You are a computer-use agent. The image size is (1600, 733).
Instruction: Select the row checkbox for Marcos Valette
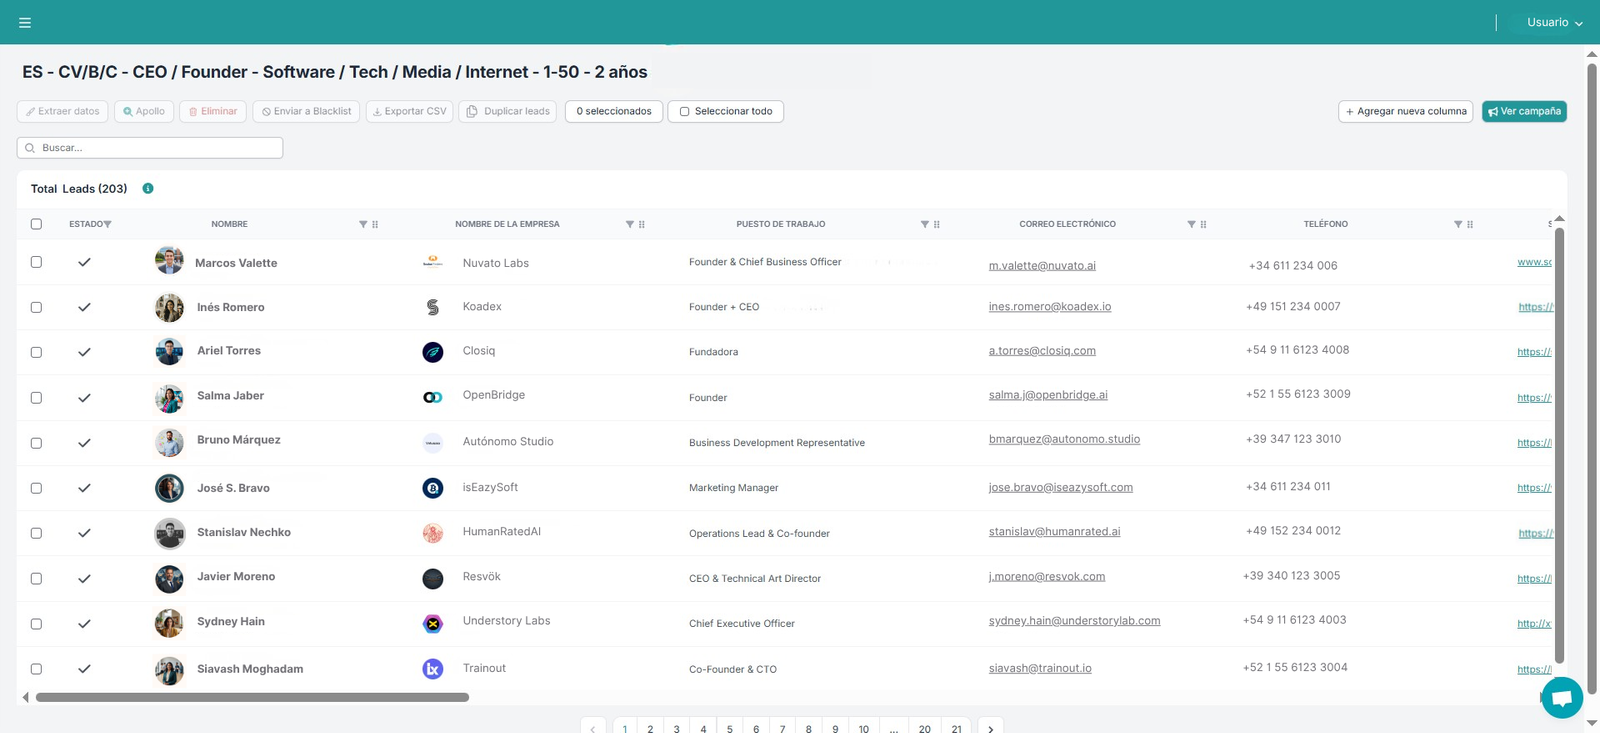36,262
